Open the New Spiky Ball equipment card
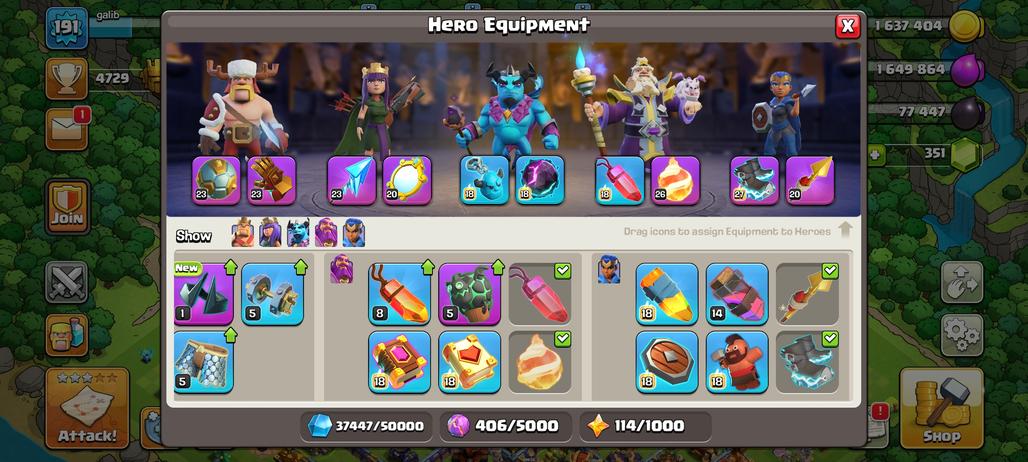Image resolution: width=1028 pixels, height=462 pixels. (203, 294)
